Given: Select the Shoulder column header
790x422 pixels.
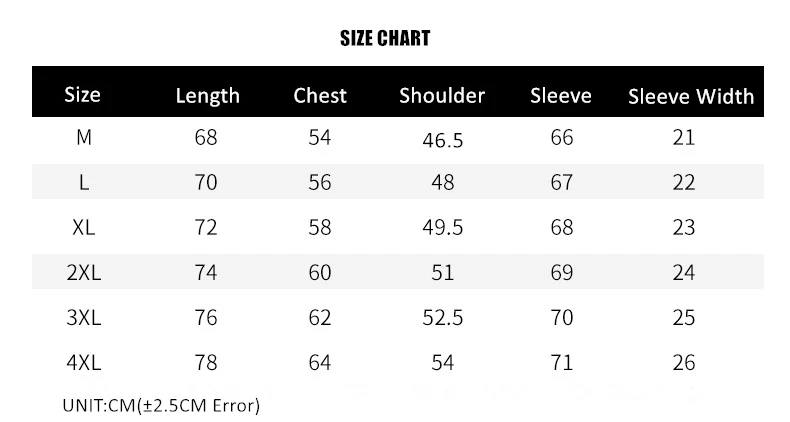Looking at the screenshot, I should (x=442, y=95).
